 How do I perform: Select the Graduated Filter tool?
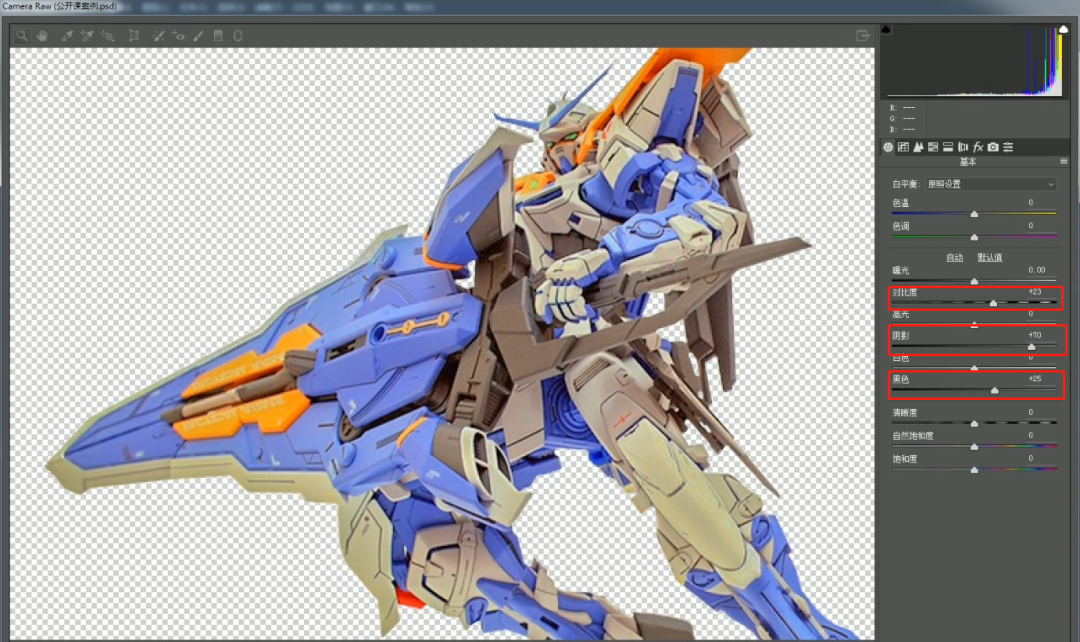pos(218,36)
